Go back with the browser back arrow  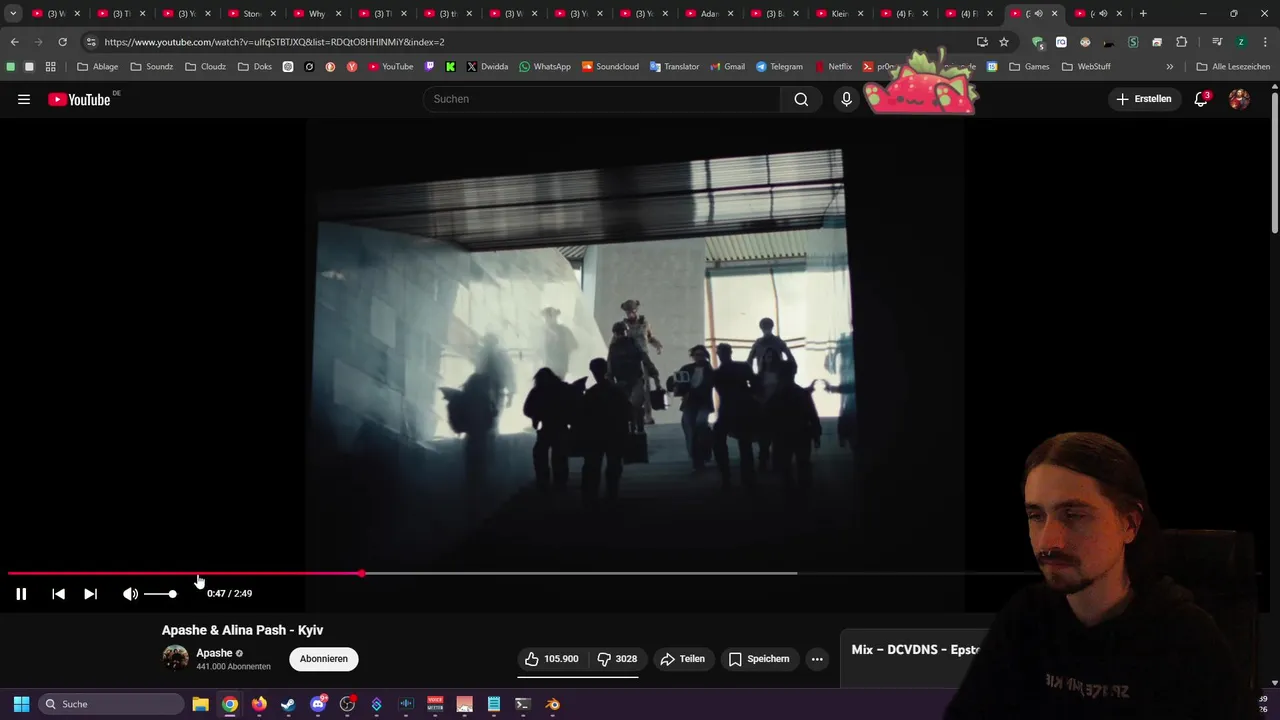click(x=14, y=42)
